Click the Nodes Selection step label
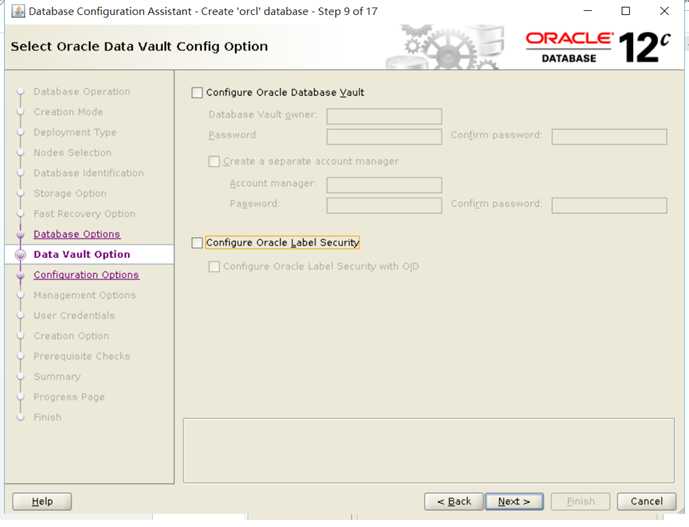 [73, 153]
